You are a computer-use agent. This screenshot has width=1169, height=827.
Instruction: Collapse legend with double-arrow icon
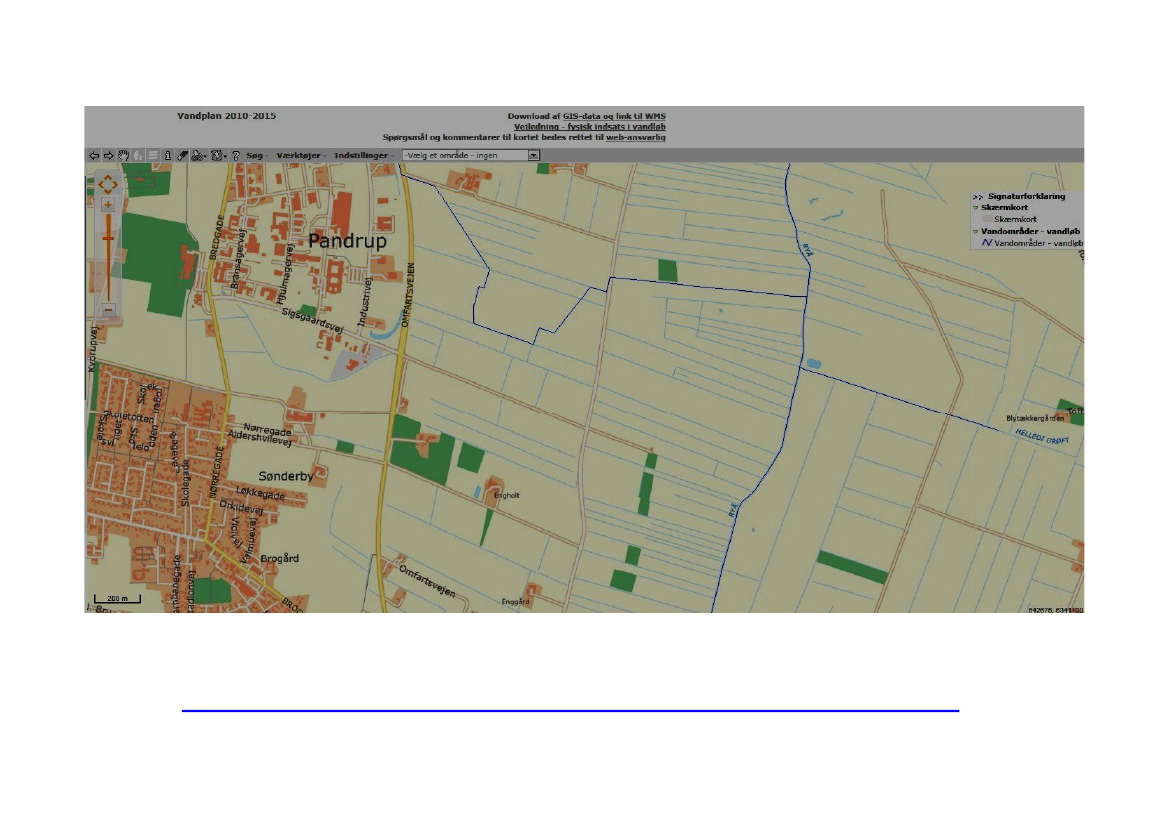tap(977, 197)
